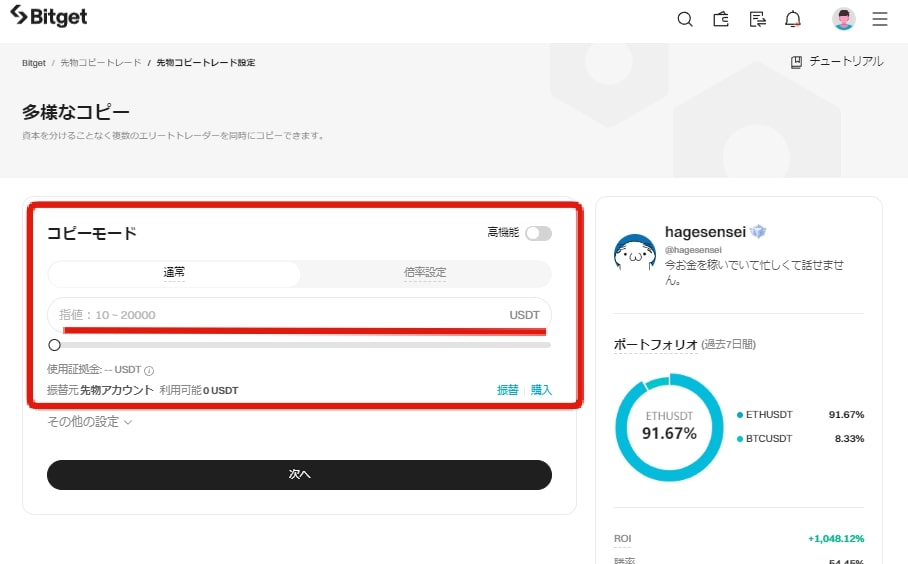Click the ETHUSDT donut chart
This screenshot has width=908, height=564.
coord(669,427)
